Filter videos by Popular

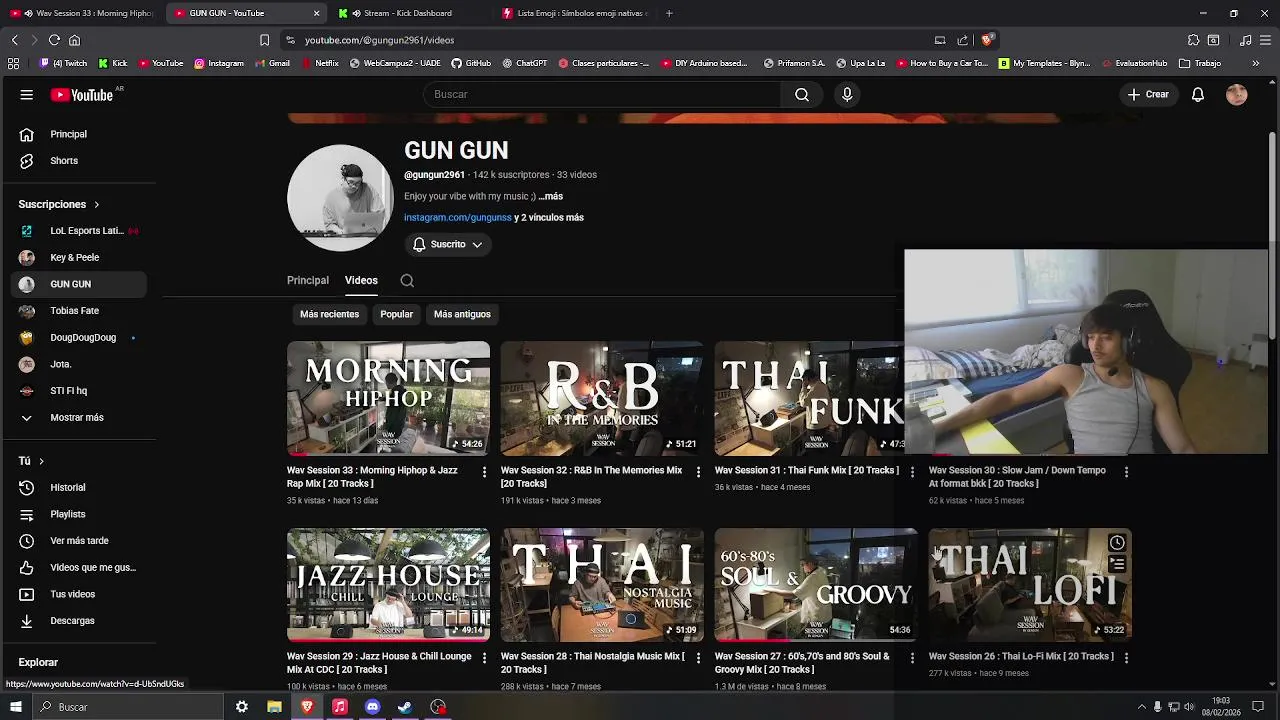[396, 314]
